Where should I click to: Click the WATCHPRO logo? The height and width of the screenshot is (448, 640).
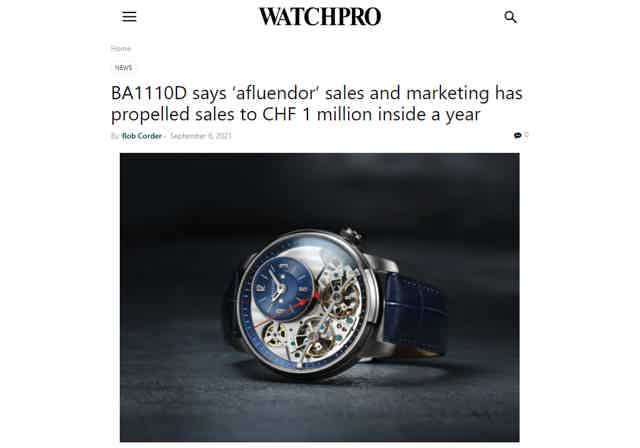pos(320,17)
